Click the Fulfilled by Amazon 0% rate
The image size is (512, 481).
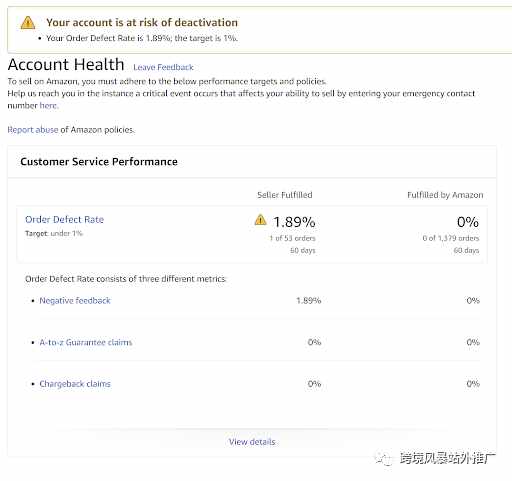click(468, 222)
